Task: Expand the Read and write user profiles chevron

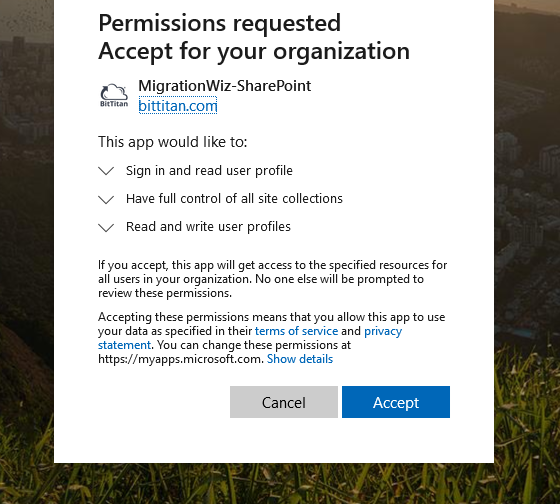Action: click(x=106, y=228)
